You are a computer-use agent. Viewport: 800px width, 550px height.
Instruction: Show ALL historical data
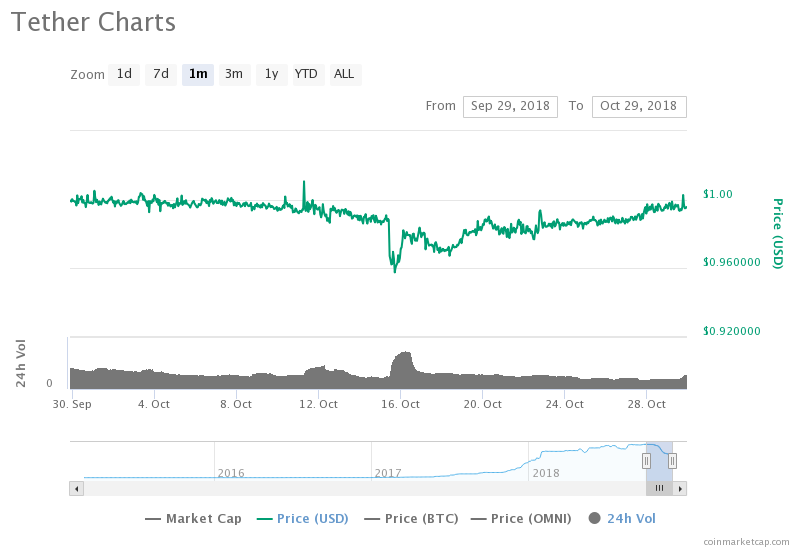pyautogui.click(x=344, y=74)
